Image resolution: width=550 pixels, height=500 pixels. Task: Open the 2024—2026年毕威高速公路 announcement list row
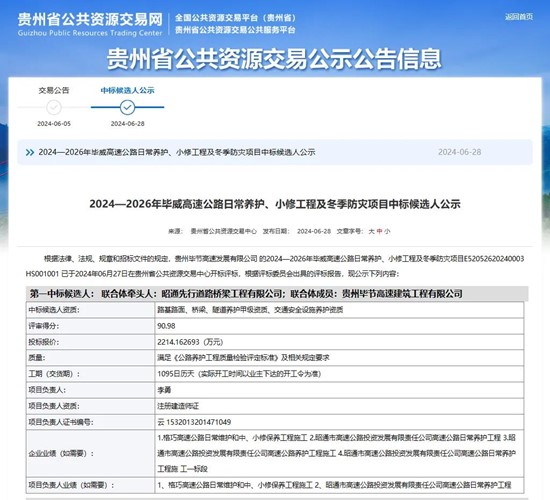pos(275,152)
